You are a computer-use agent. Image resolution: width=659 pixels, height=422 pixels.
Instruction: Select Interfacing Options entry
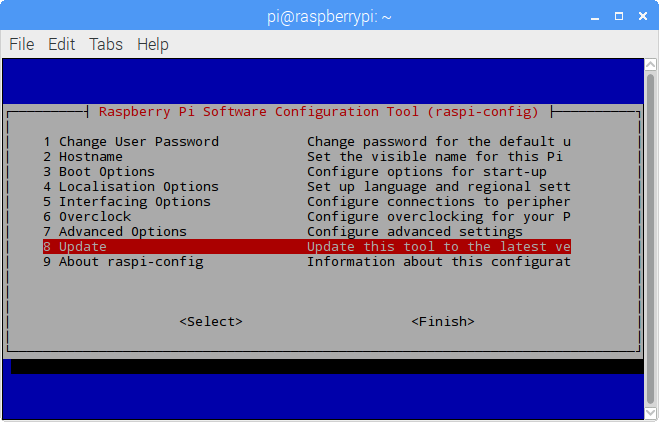tap(306, 202)
